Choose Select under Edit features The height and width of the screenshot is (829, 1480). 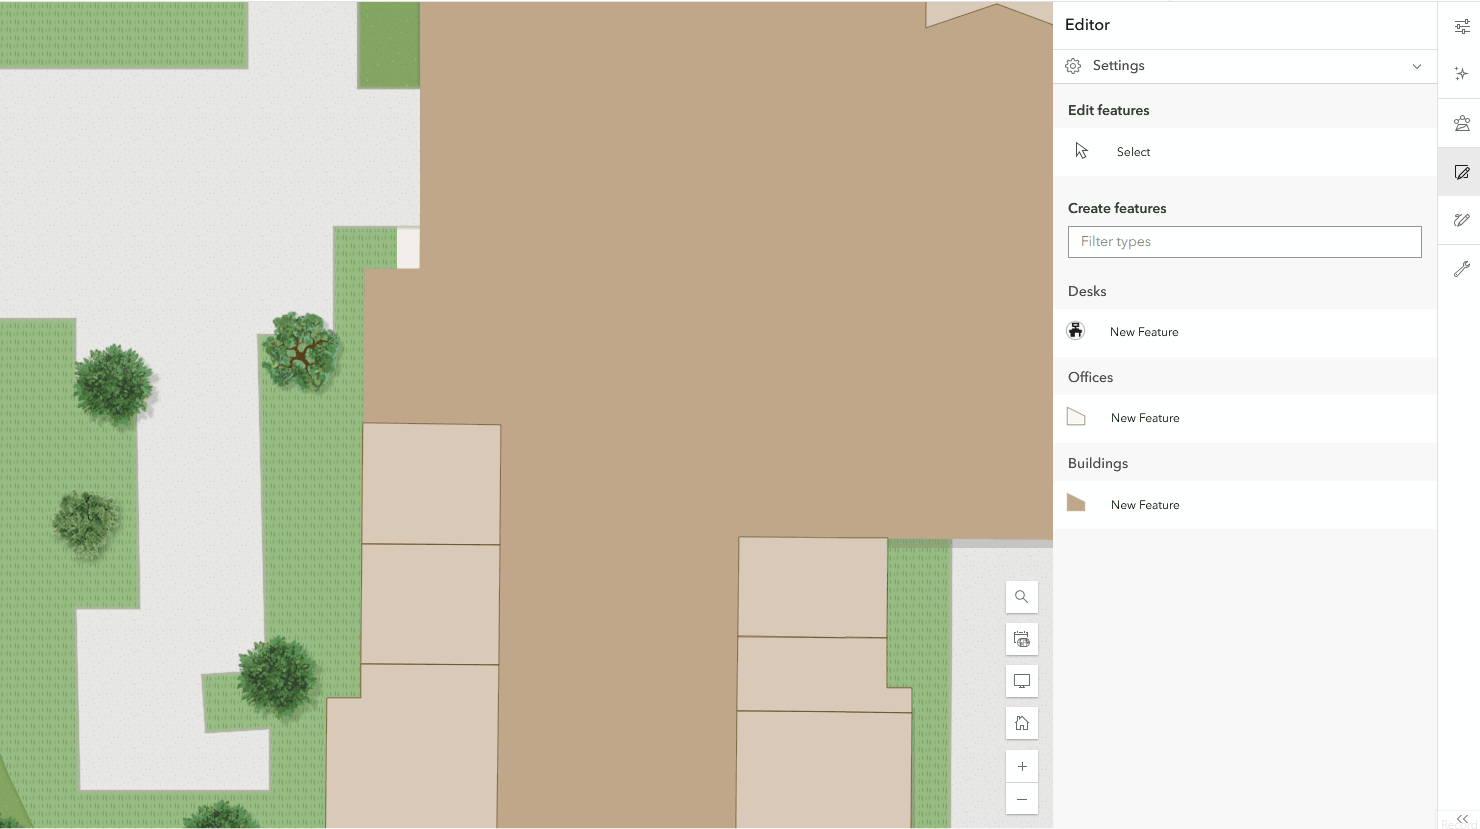(1133, 152)
